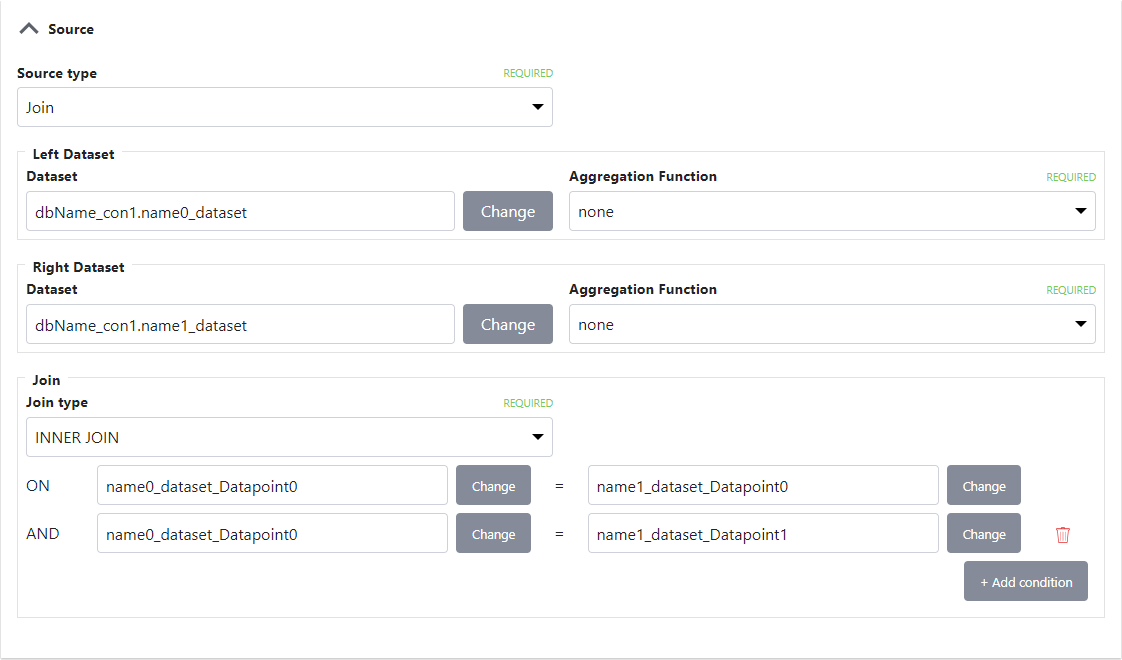This screenshot has width=1122, height=660.
Task: Select AND row name0_dataset_Datapoint0 field
Action: point(272,533)
